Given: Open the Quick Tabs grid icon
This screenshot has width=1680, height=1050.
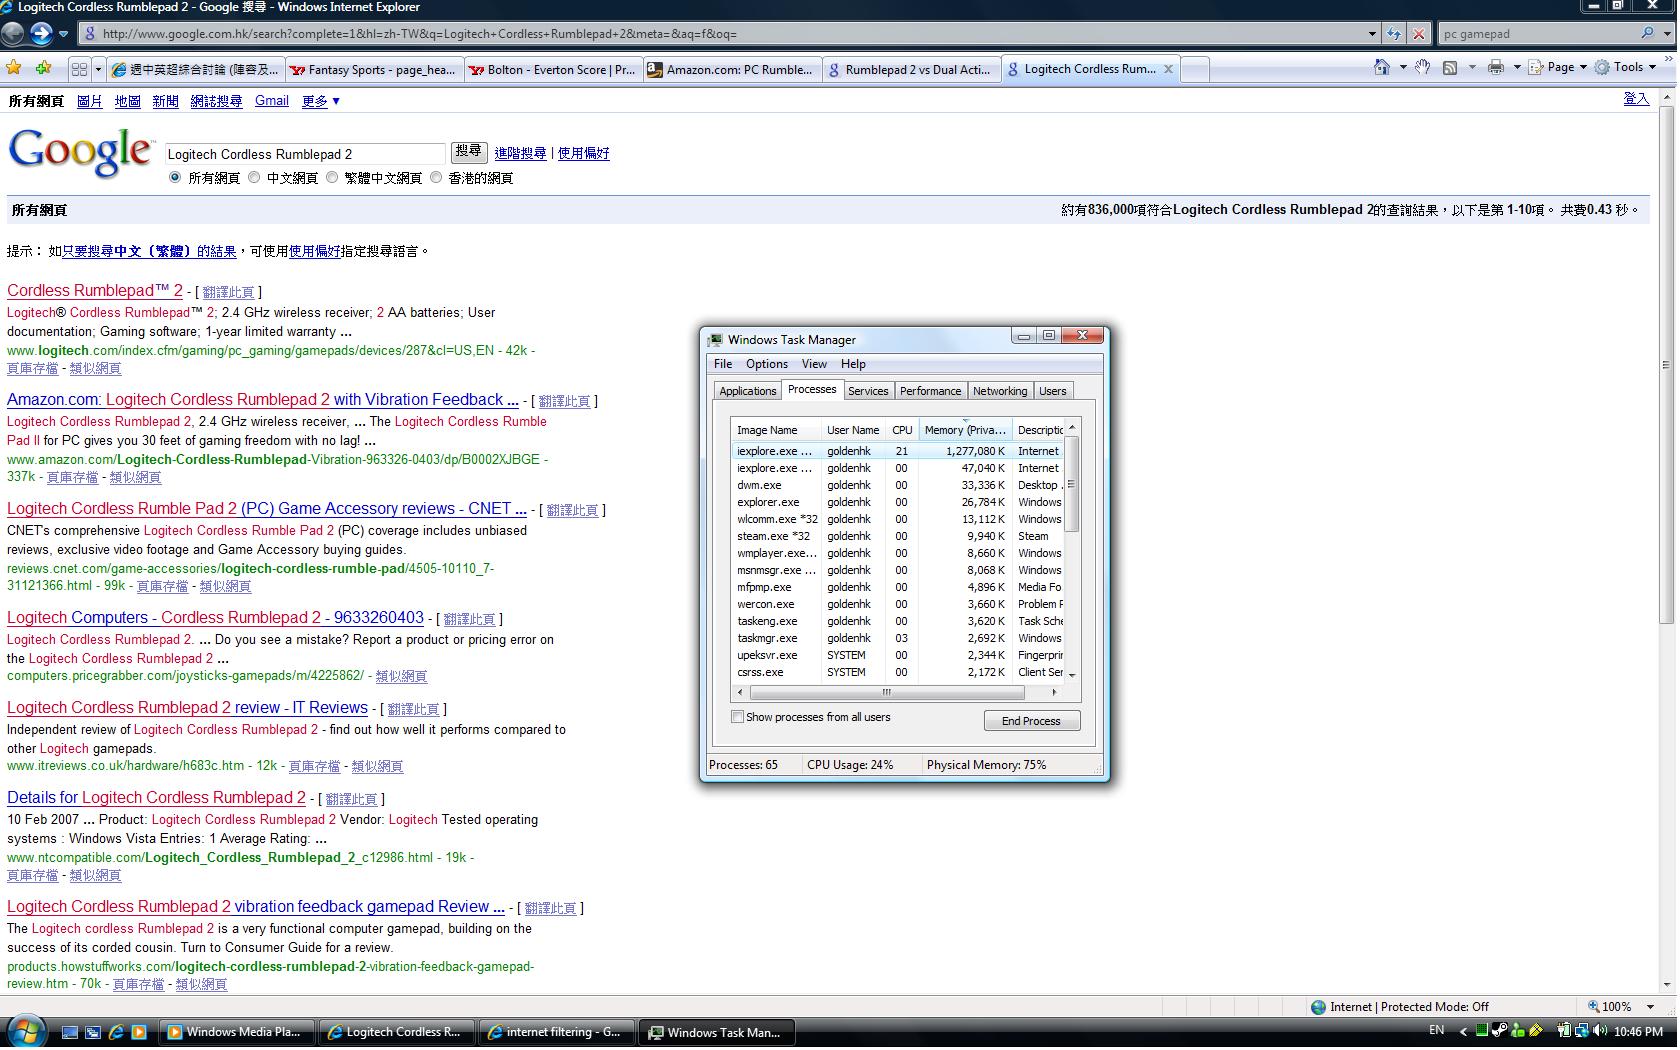Looking at the screenshot, I should click(78, 69).
